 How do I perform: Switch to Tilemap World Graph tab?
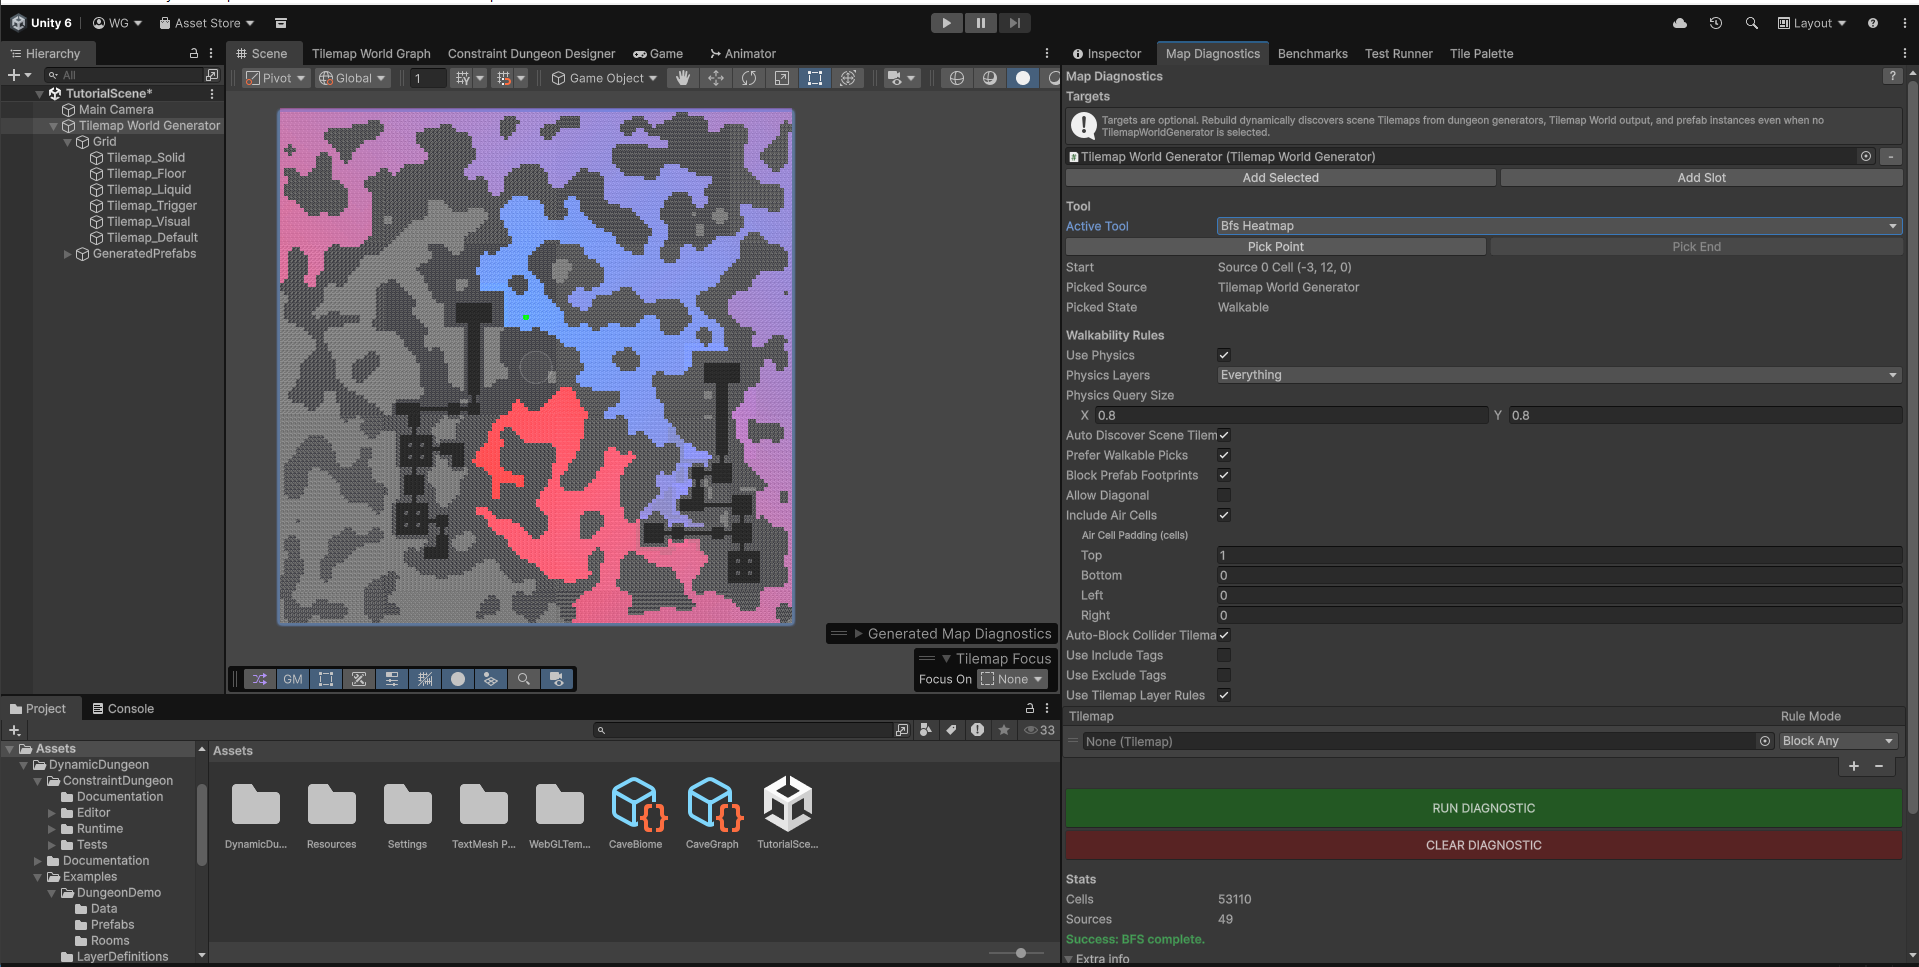coord(371,54)
